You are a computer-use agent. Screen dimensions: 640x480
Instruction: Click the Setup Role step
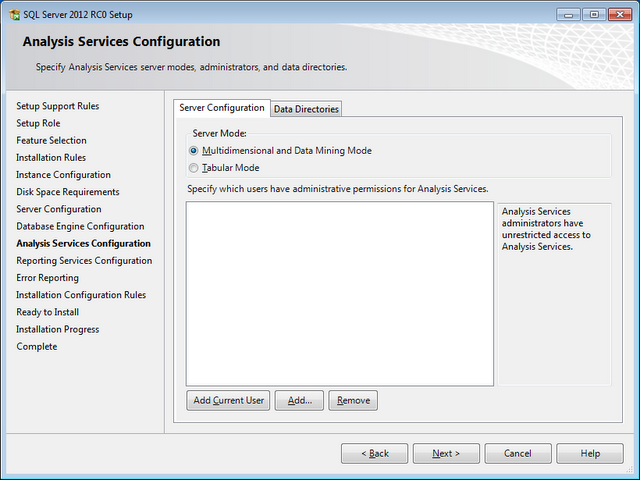point(38,123)
